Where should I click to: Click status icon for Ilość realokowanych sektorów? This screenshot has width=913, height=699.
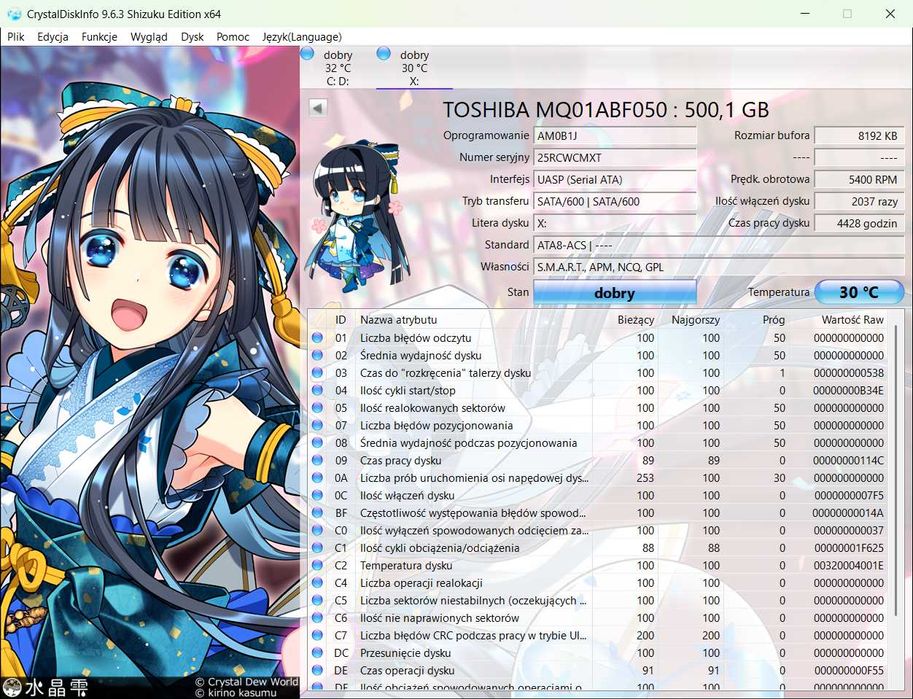(x=317, y=407)
